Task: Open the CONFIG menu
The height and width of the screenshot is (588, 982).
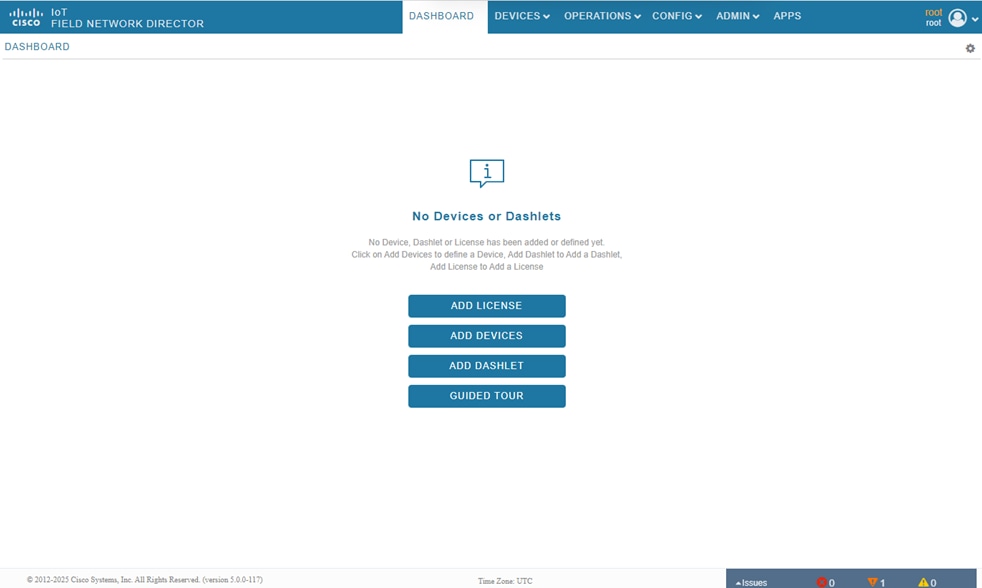Action: pyautogui.click(x=676, y=16)
